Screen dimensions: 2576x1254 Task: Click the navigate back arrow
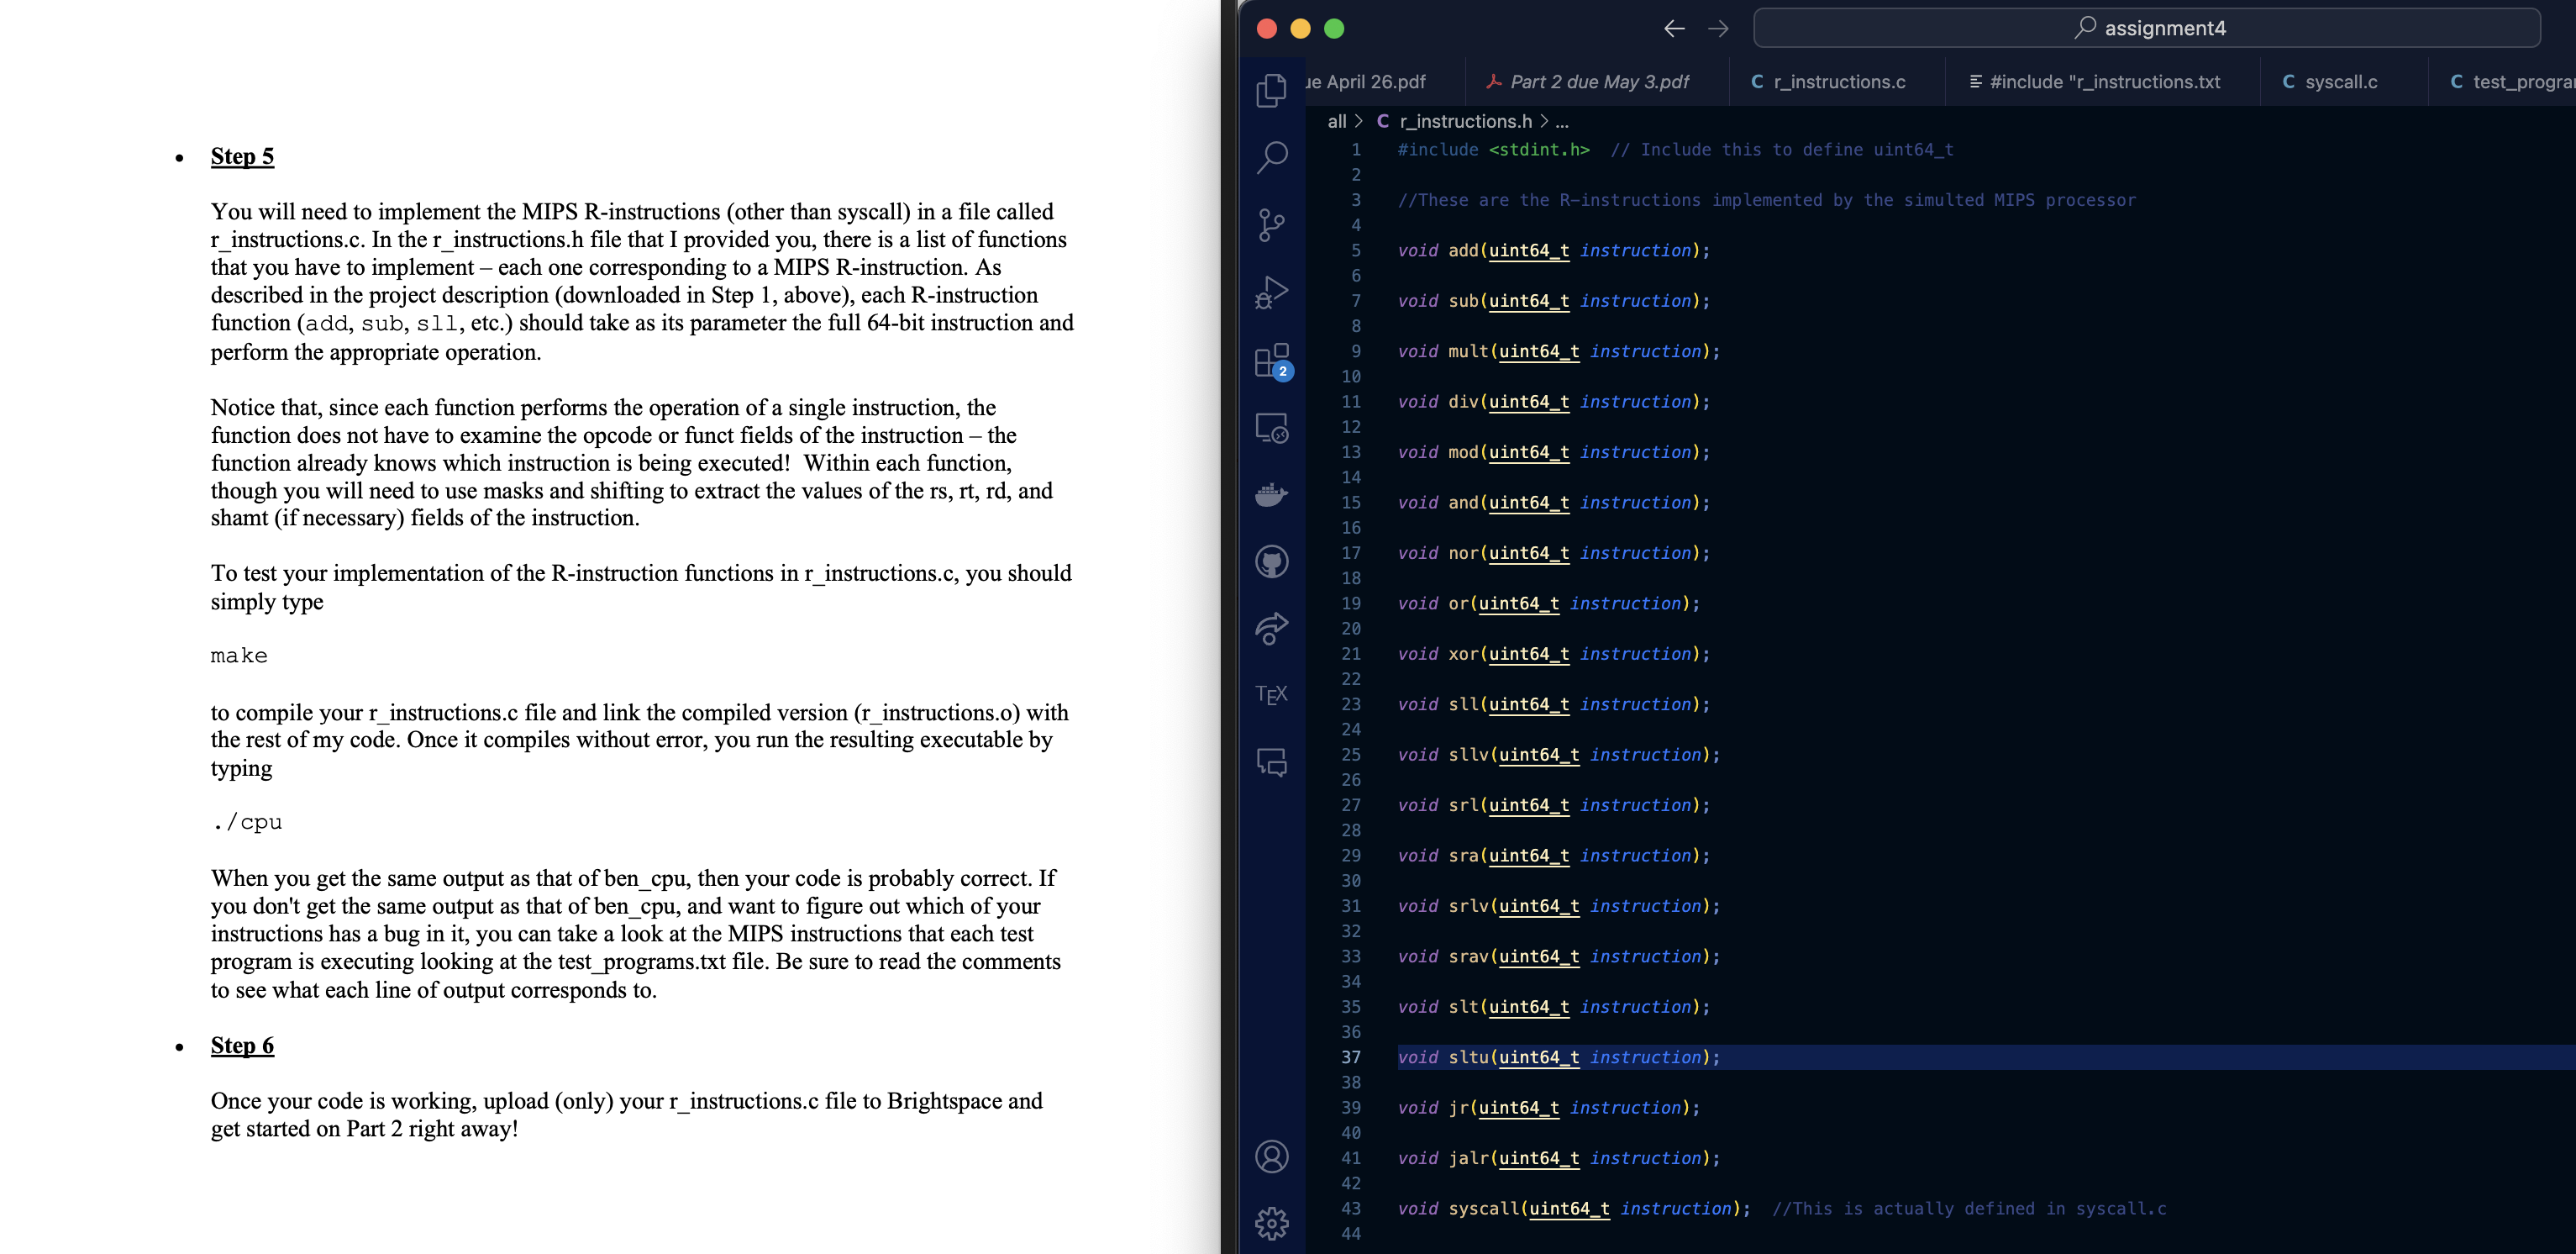1674,28
